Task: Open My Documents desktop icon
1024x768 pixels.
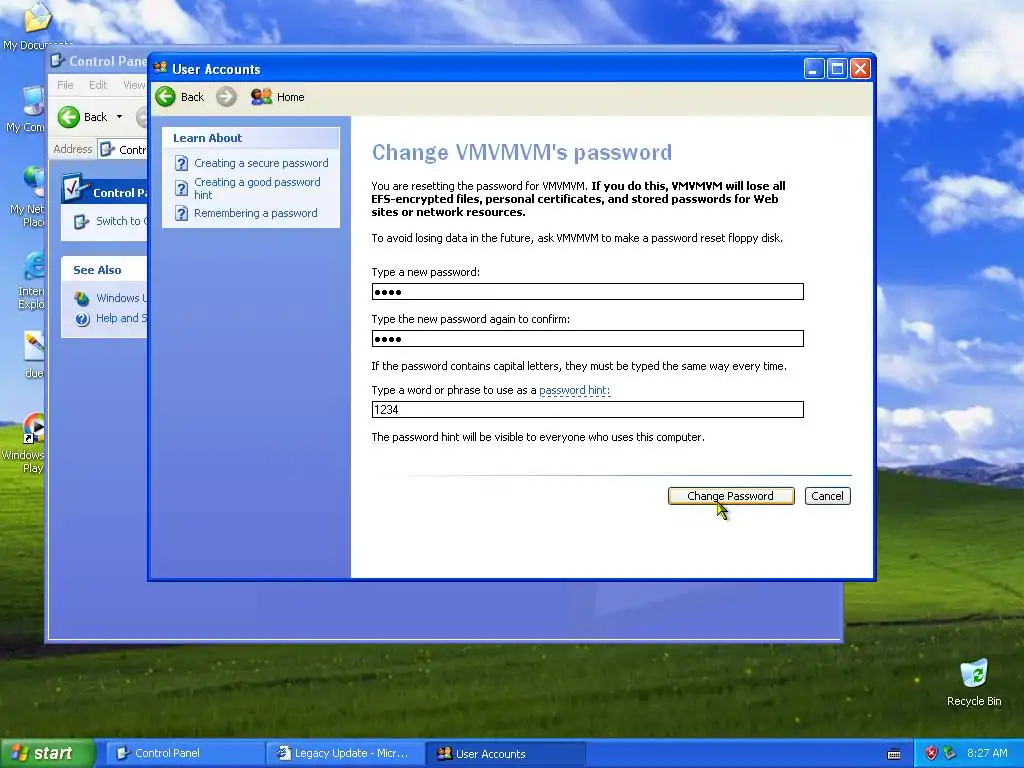Action: click(36, 26)
